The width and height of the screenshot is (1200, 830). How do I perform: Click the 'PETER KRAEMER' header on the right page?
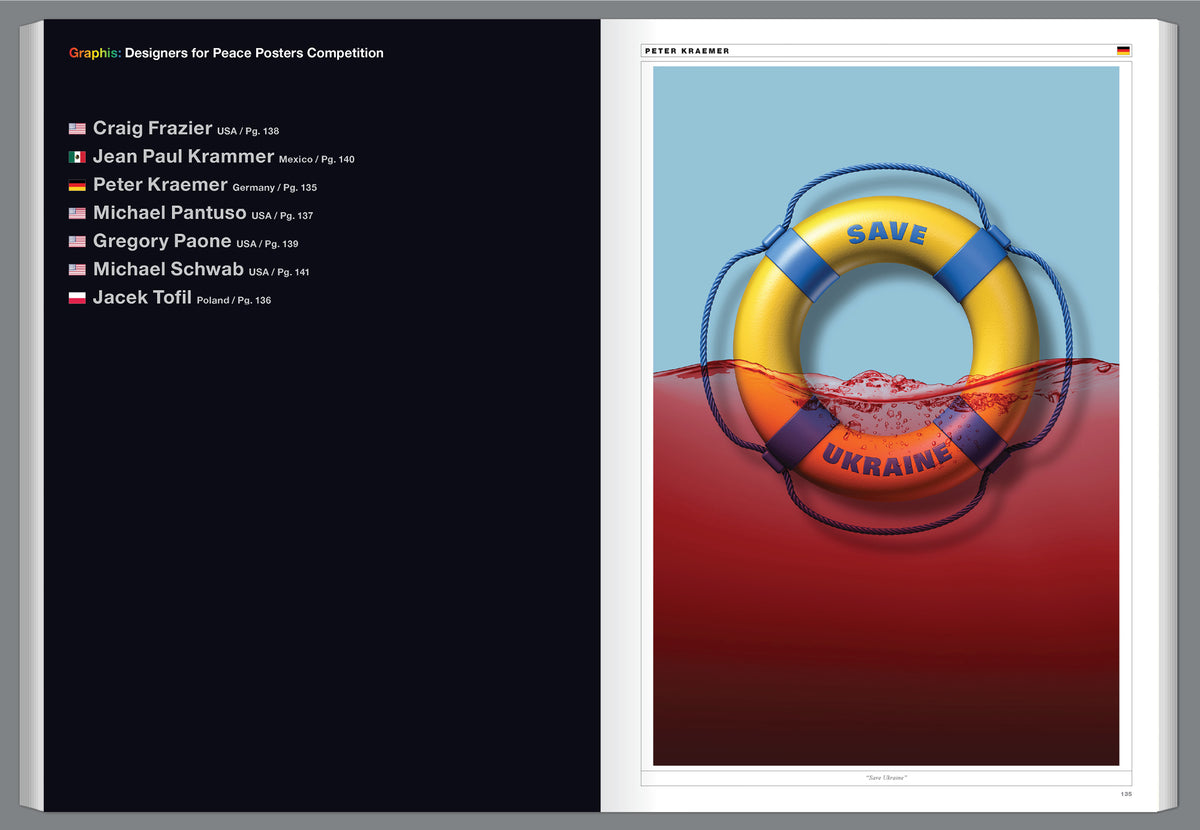click(x=687, y=51)
